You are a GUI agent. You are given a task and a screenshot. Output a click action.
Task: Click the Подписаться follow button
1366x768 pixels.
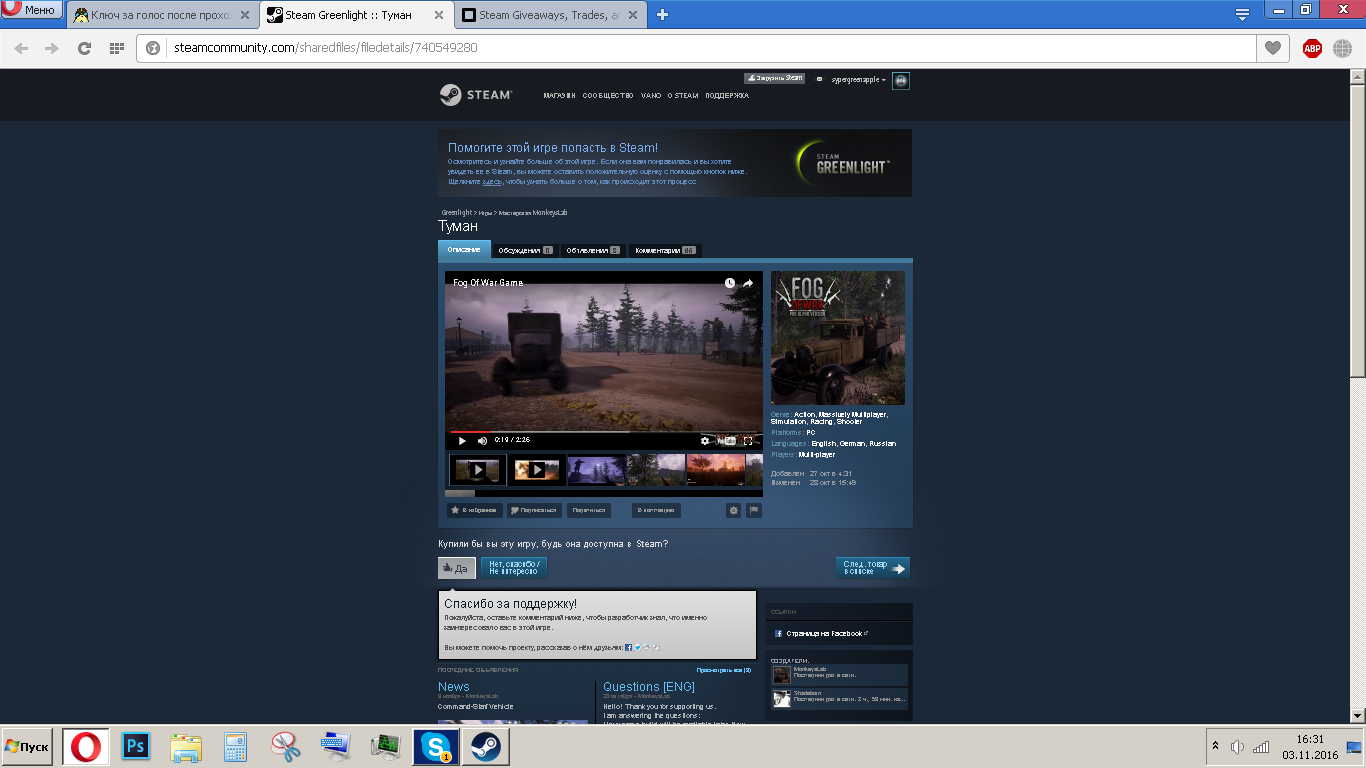tap(534, 510)
